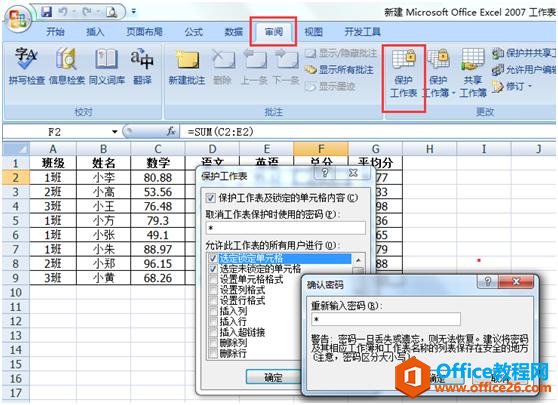
Task: Enable 删除列 checkbox
Action: (213, 343)
